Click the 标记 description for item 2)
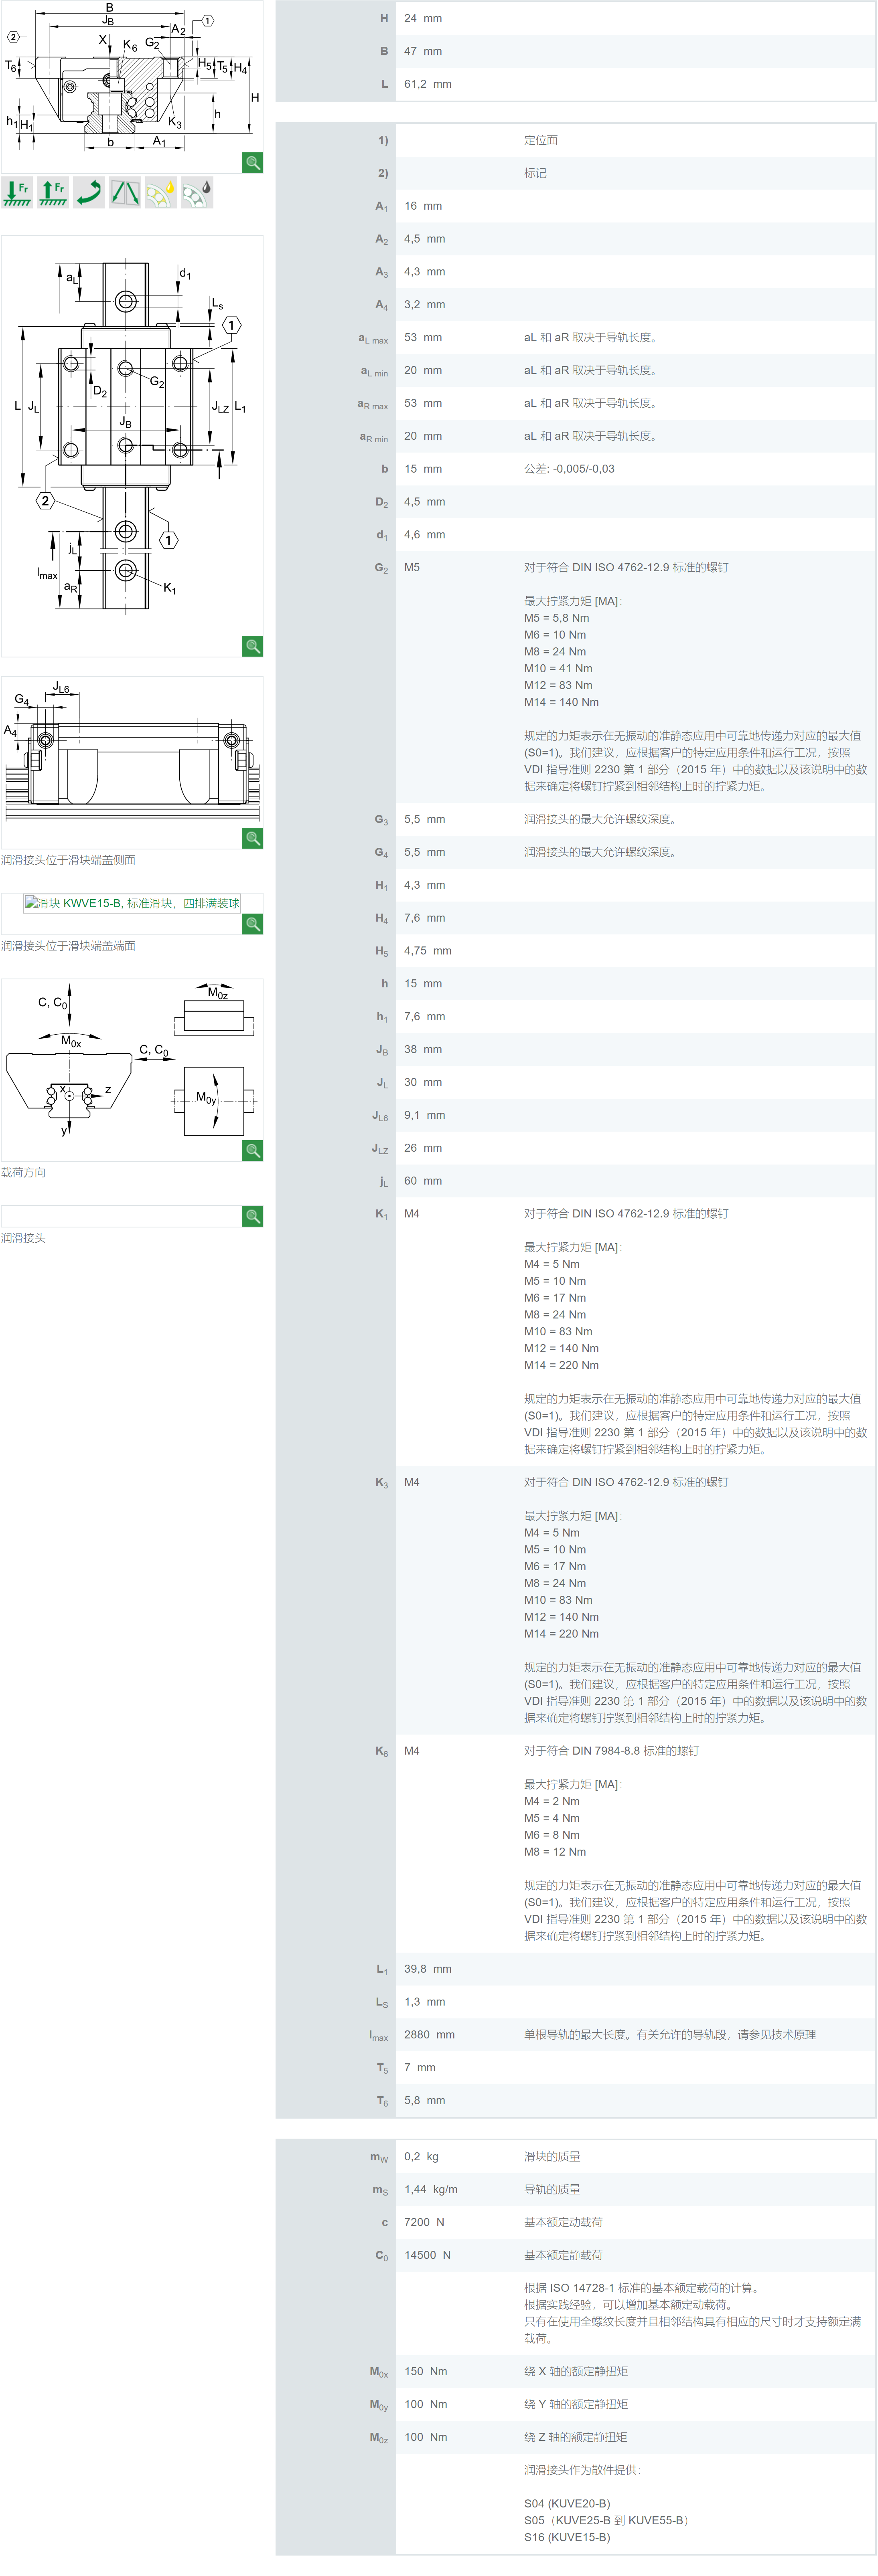The image size is (878, 2576). tap(536, 173)
